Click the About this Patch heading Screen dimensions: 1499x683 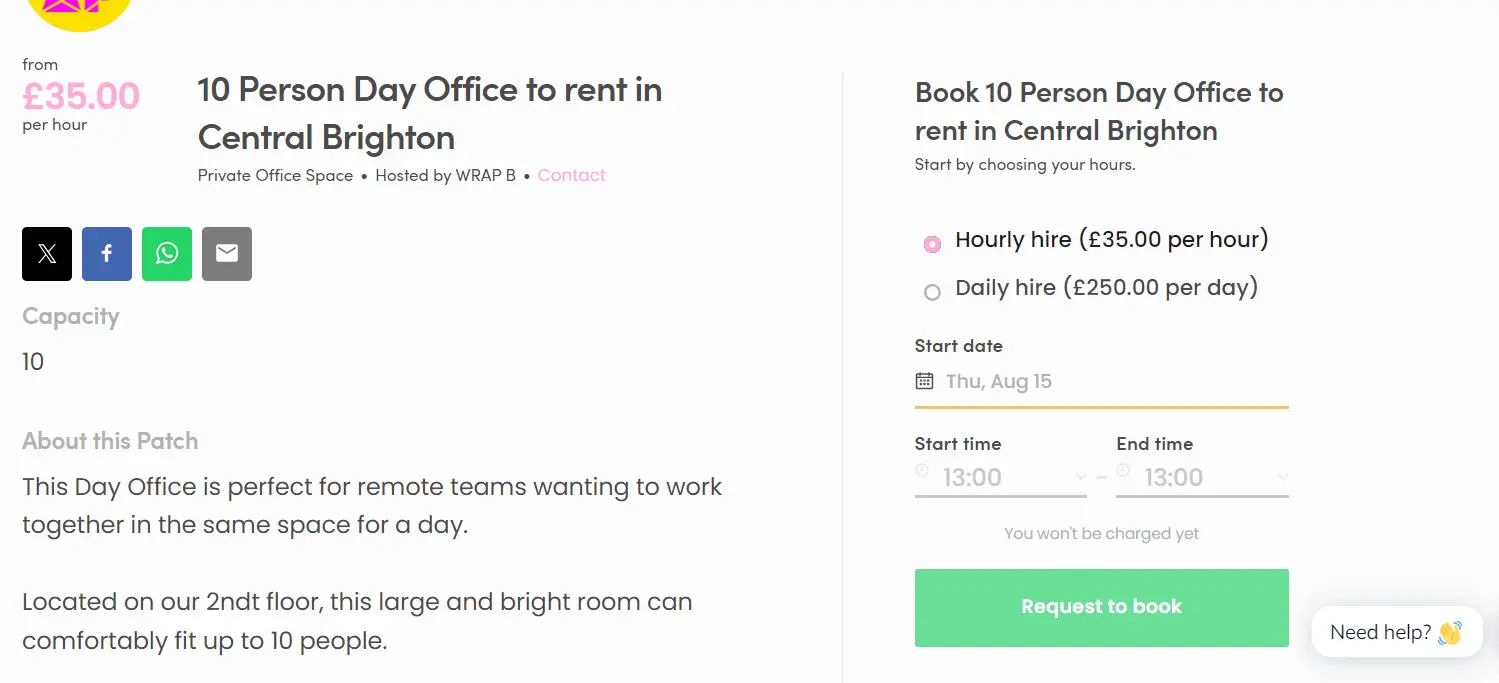coord(110,441)
